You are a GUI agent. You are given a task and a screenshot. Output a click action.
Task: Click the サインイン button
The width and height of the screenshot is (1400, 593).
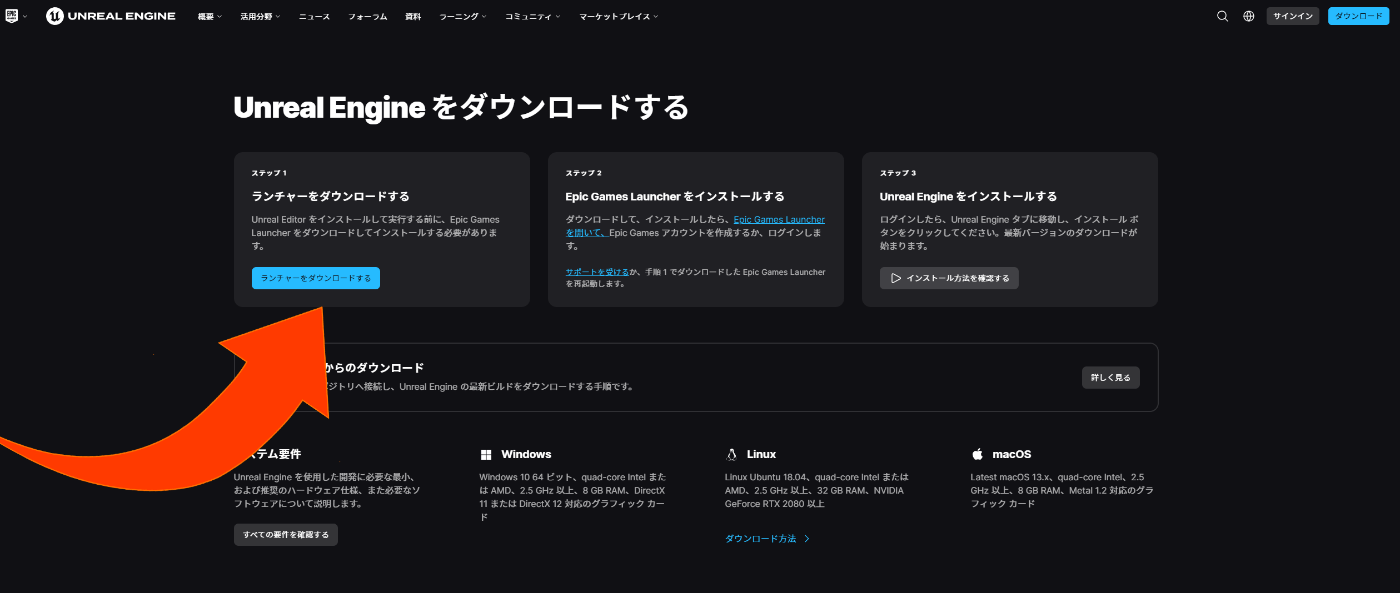point(1293,16)
